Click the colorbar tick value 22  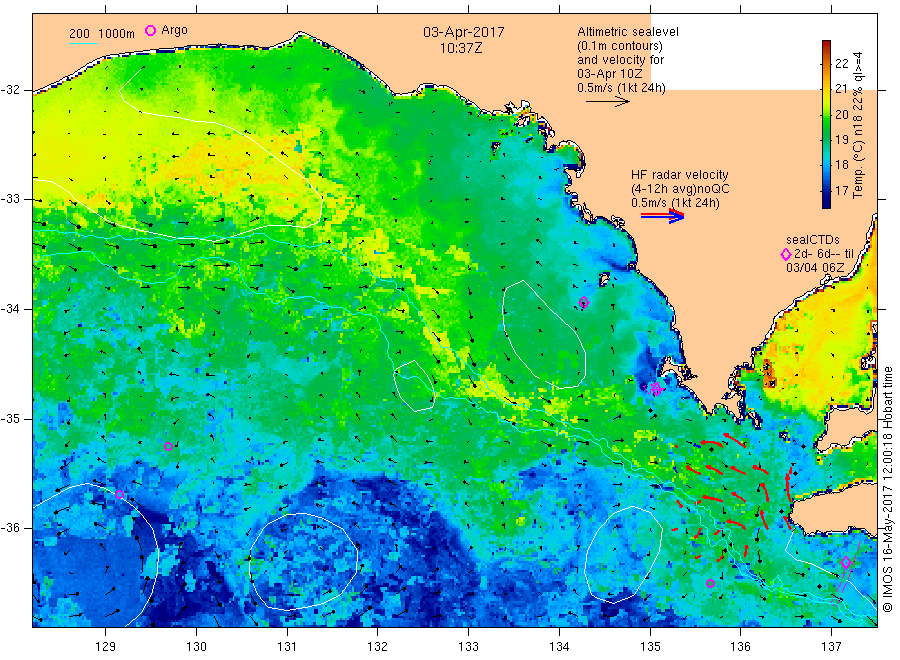point(841,63)
